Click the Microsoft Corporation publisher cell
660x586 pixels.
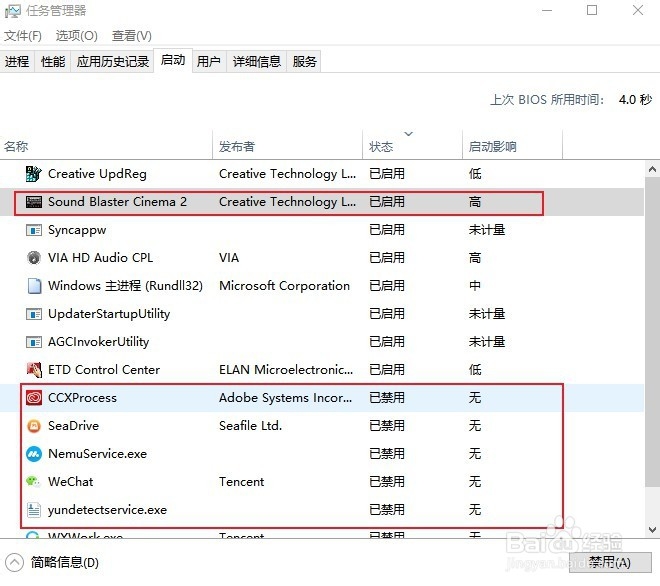[285, 286]
